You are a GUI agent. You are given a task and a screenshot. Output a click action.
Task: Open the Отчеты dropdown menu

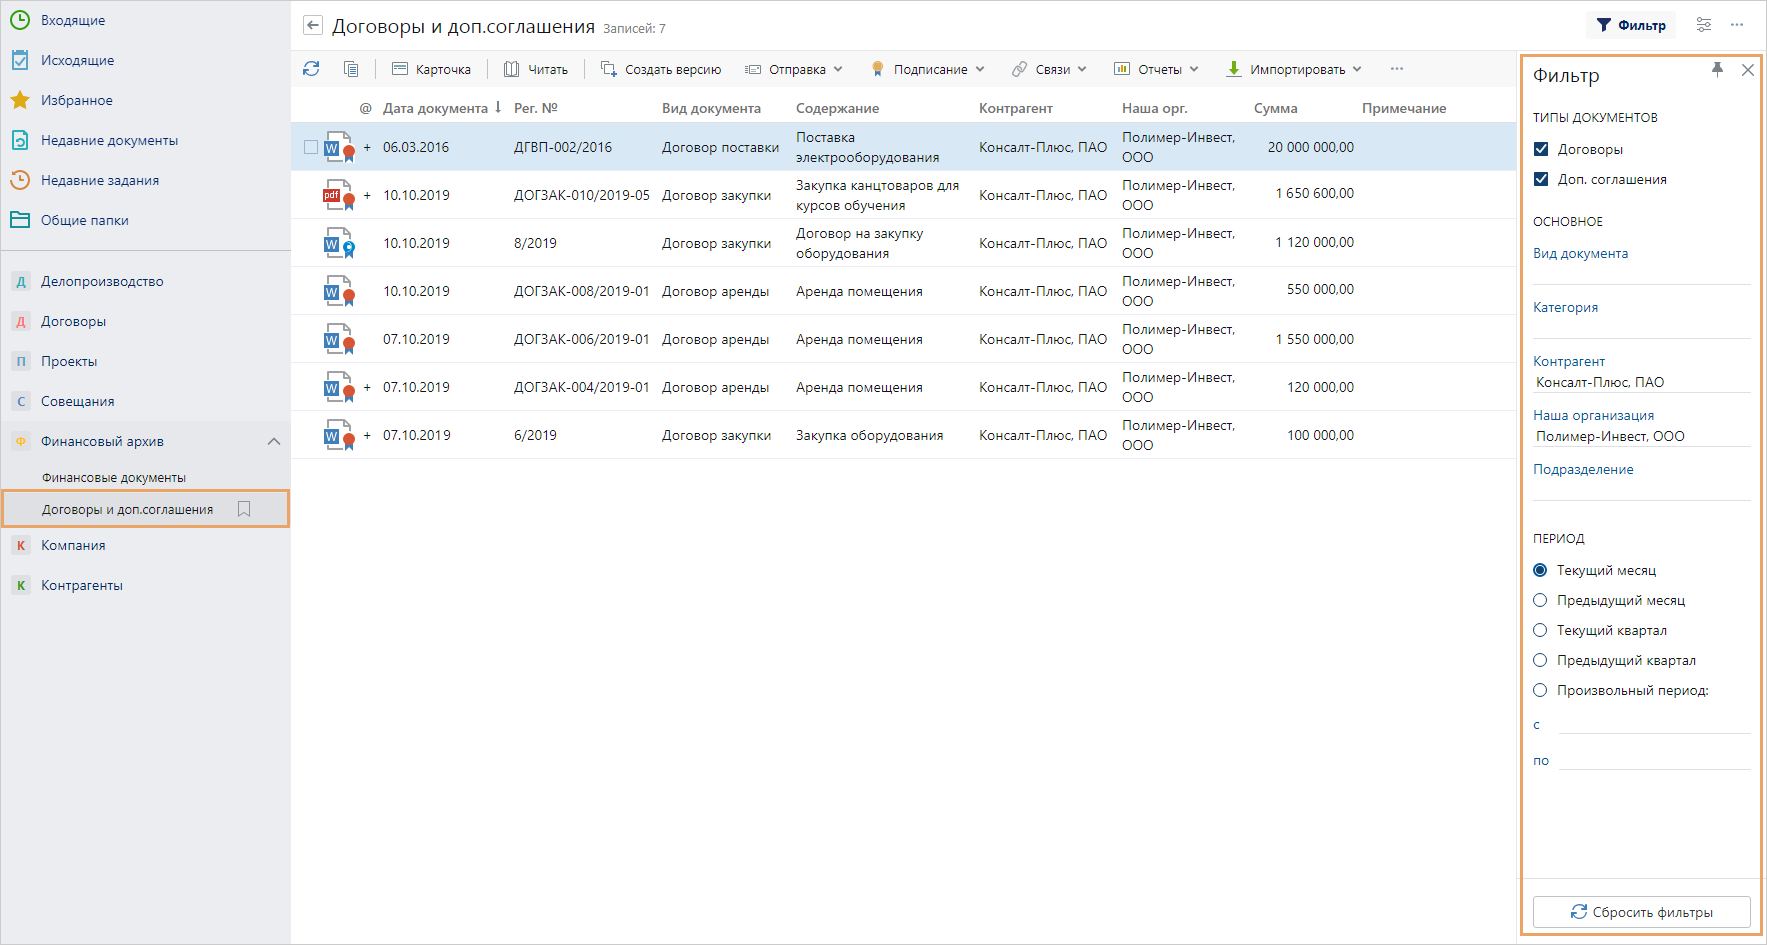[1157, 69]
